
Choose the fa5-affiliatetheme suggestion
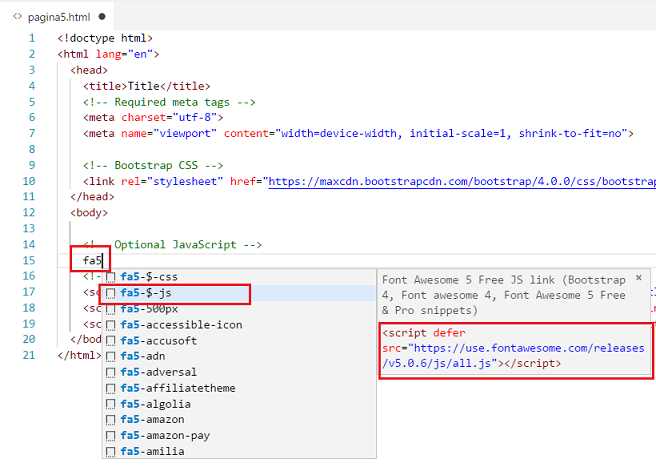(x=239, y=388)
